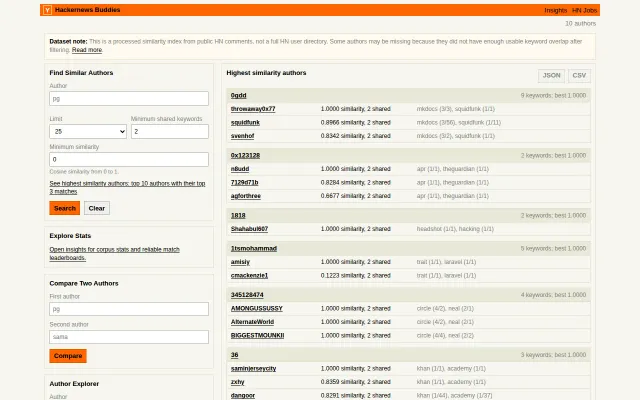The height and width of the screenshot is (400, 640).
Task: Open the Insights page link
Action: [556, 10]
